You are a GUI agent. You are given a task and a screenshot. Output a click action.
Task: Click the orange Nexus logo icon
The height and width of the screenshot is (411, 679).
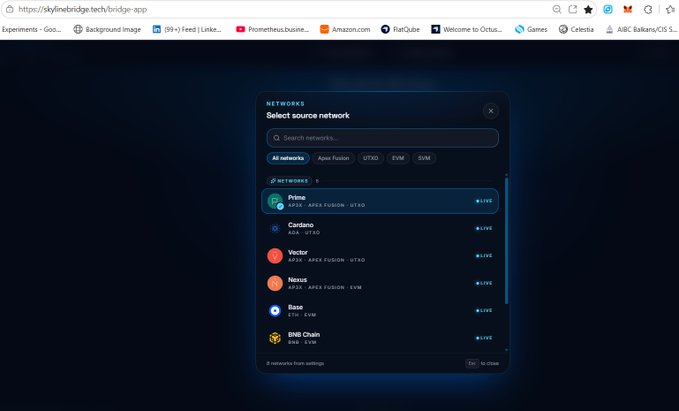(x=275, y=283)
